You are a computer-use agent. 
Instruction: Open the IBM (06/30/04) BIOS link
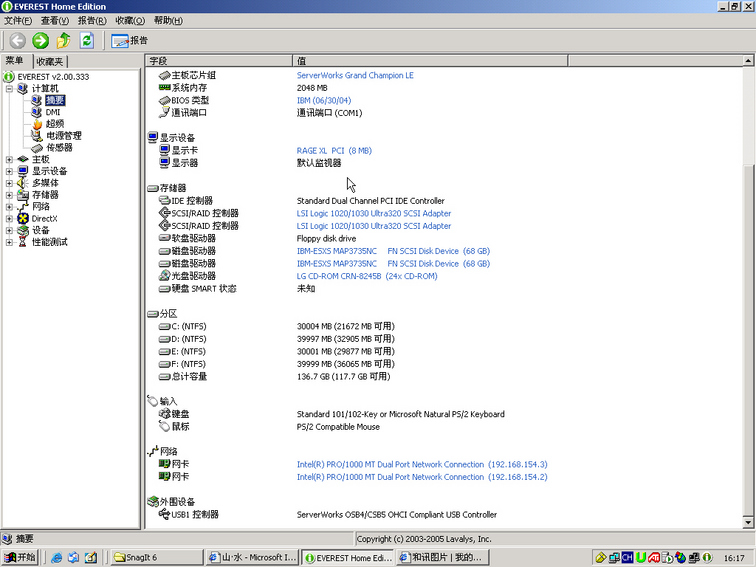pos(324,100)
